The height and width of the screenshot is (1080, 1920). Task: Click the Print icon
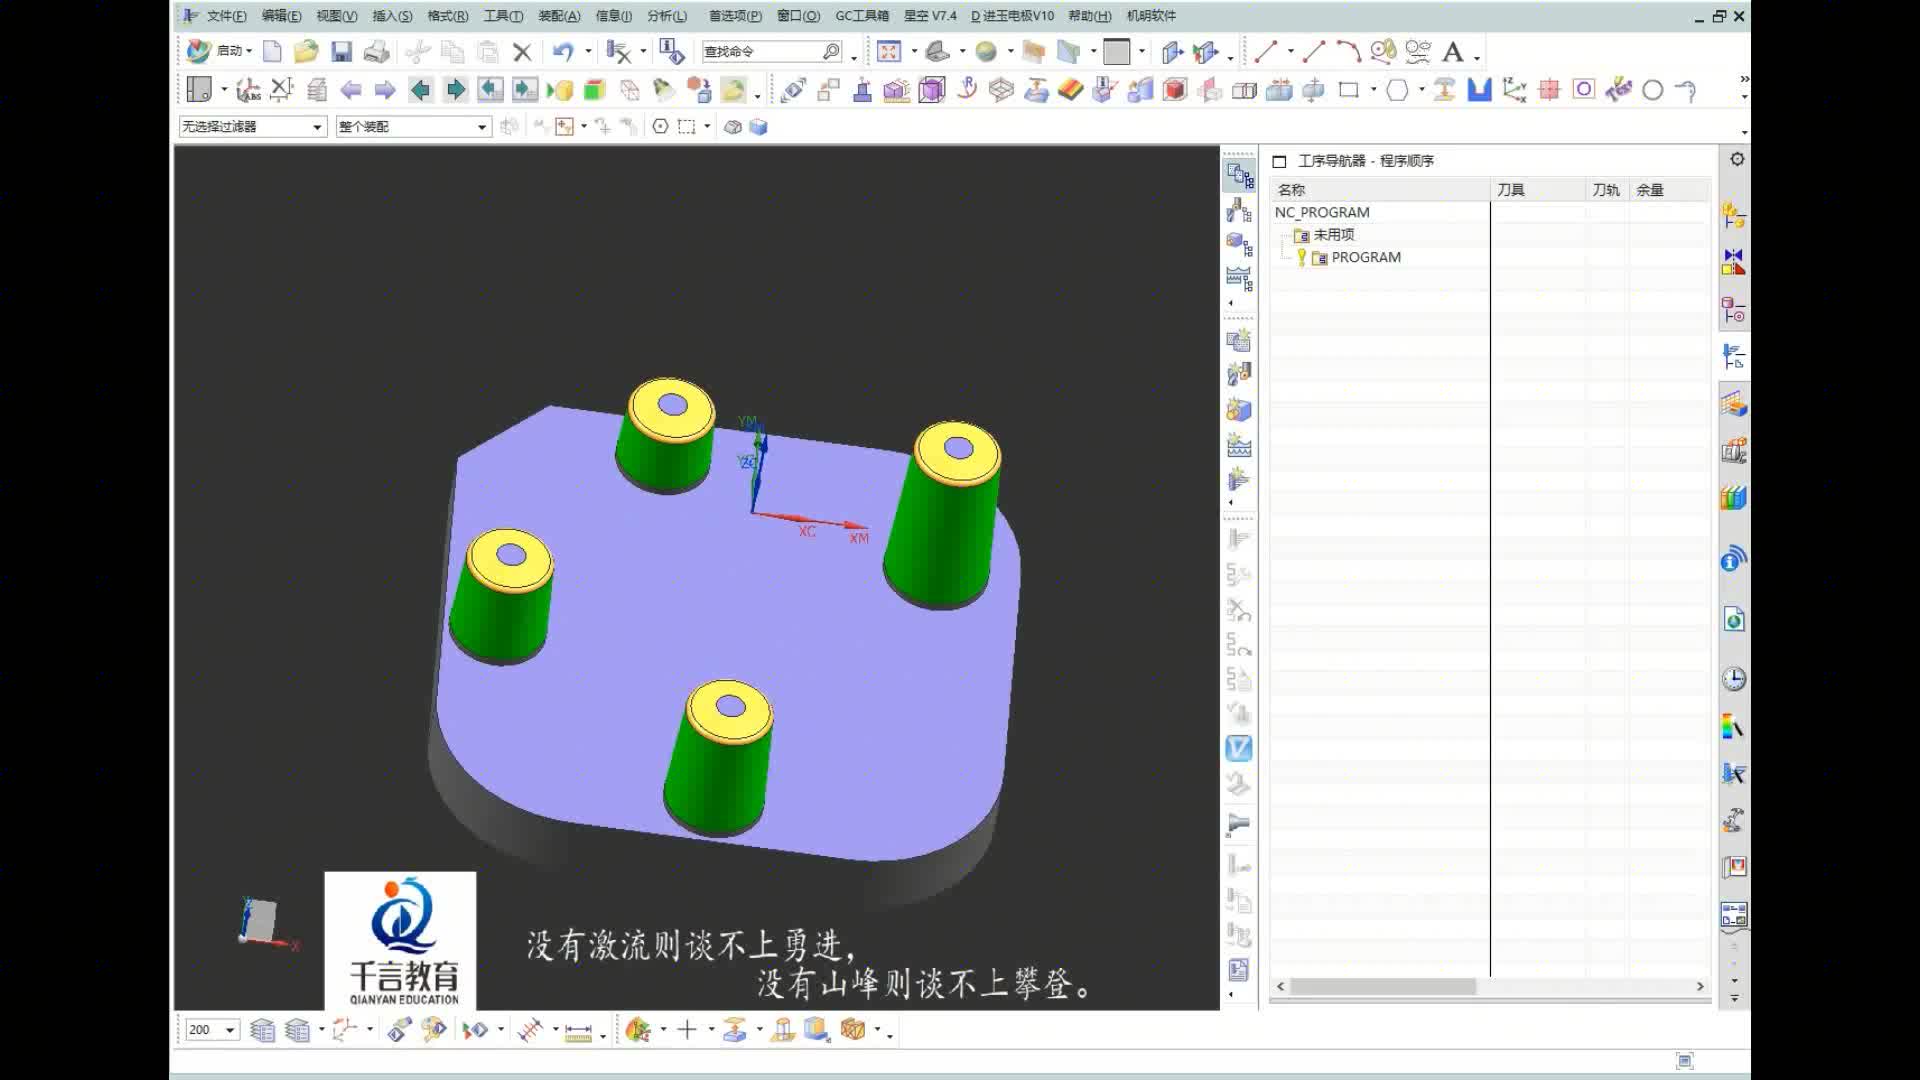click(376, 52)
